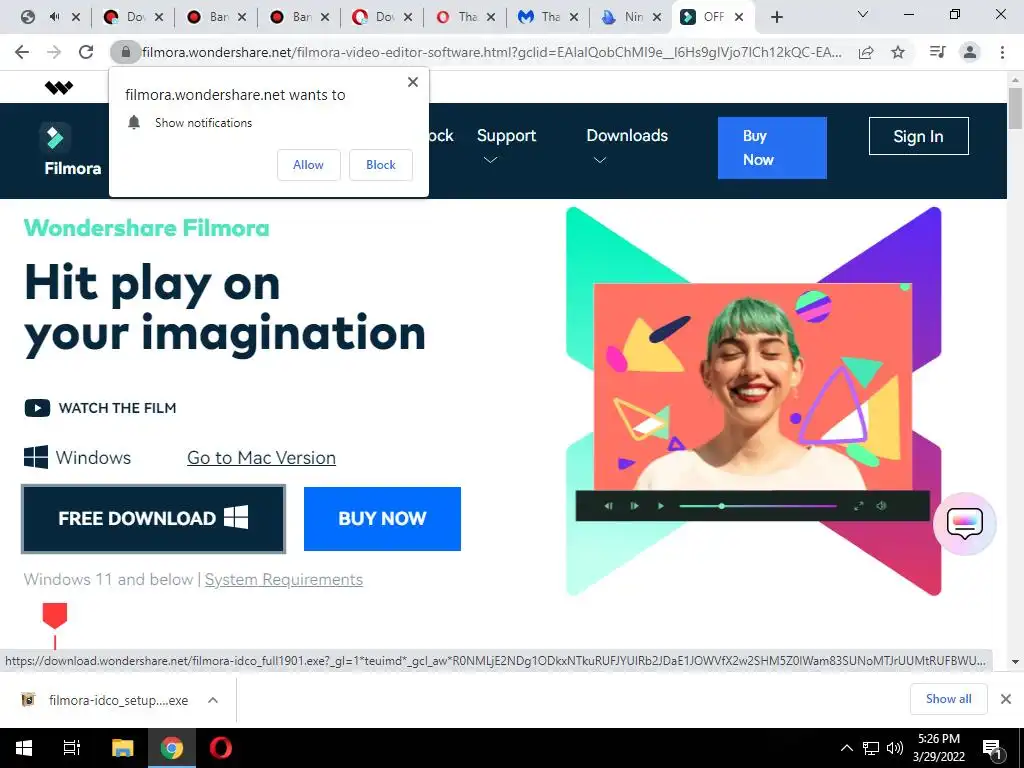Open Task View on the taskbar
Screen dimensions: 1024x768
tap(72, 748)
